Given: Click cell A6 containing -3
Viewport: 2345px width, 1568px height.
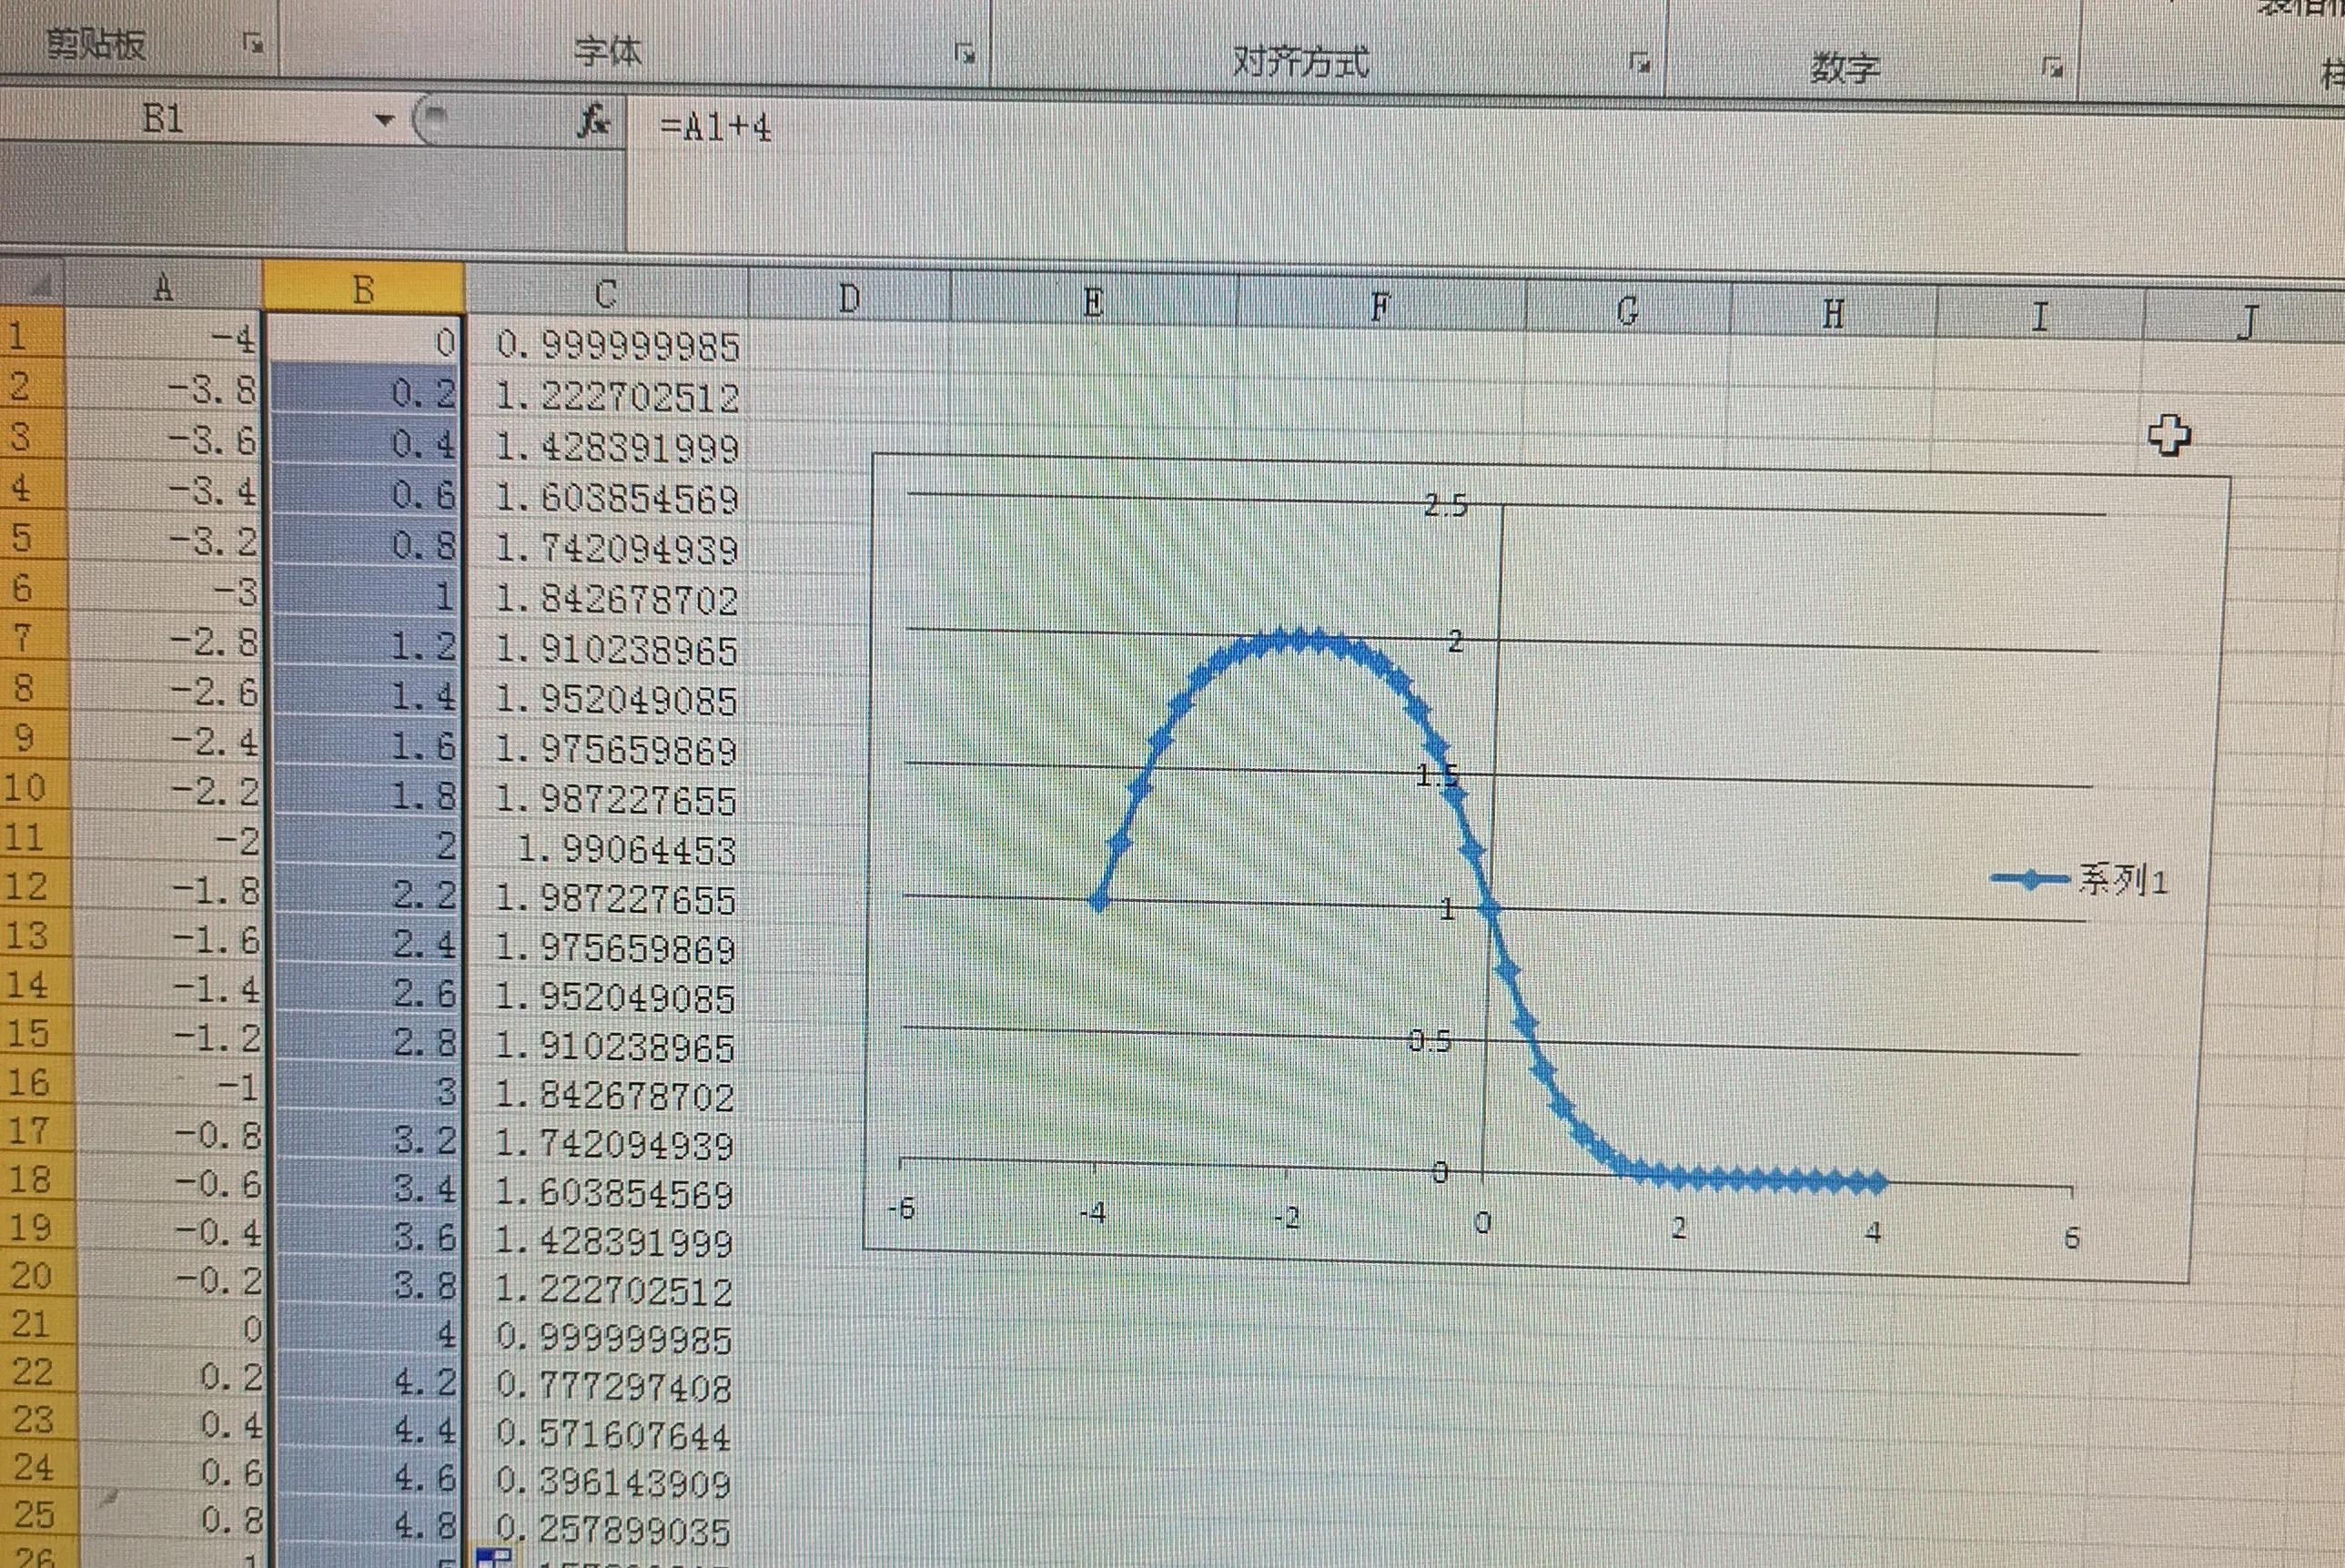Looking at the screenshot, I should (x=167, y=591).
